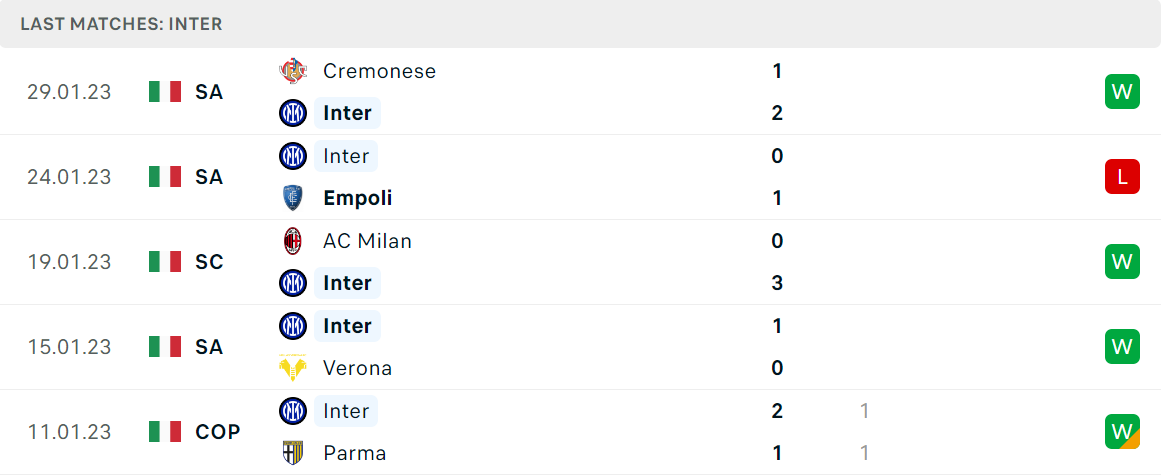
Task: Click the Last Matches: Inter header
Action: [x=121, y=24]
